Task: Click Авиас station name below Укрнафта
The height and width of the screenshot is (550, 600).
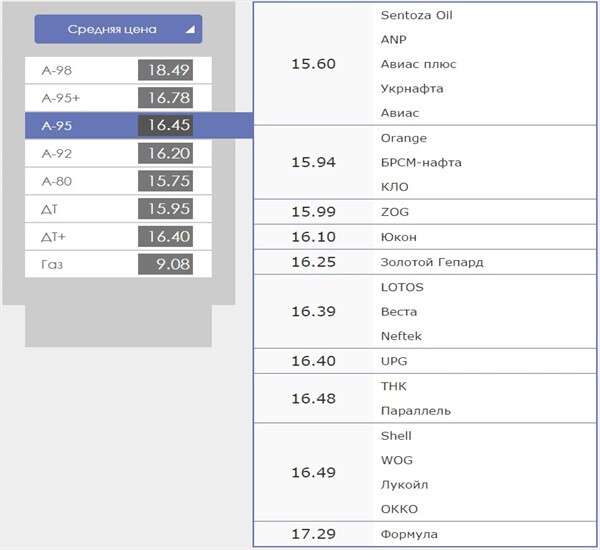Action: (400, 113)
